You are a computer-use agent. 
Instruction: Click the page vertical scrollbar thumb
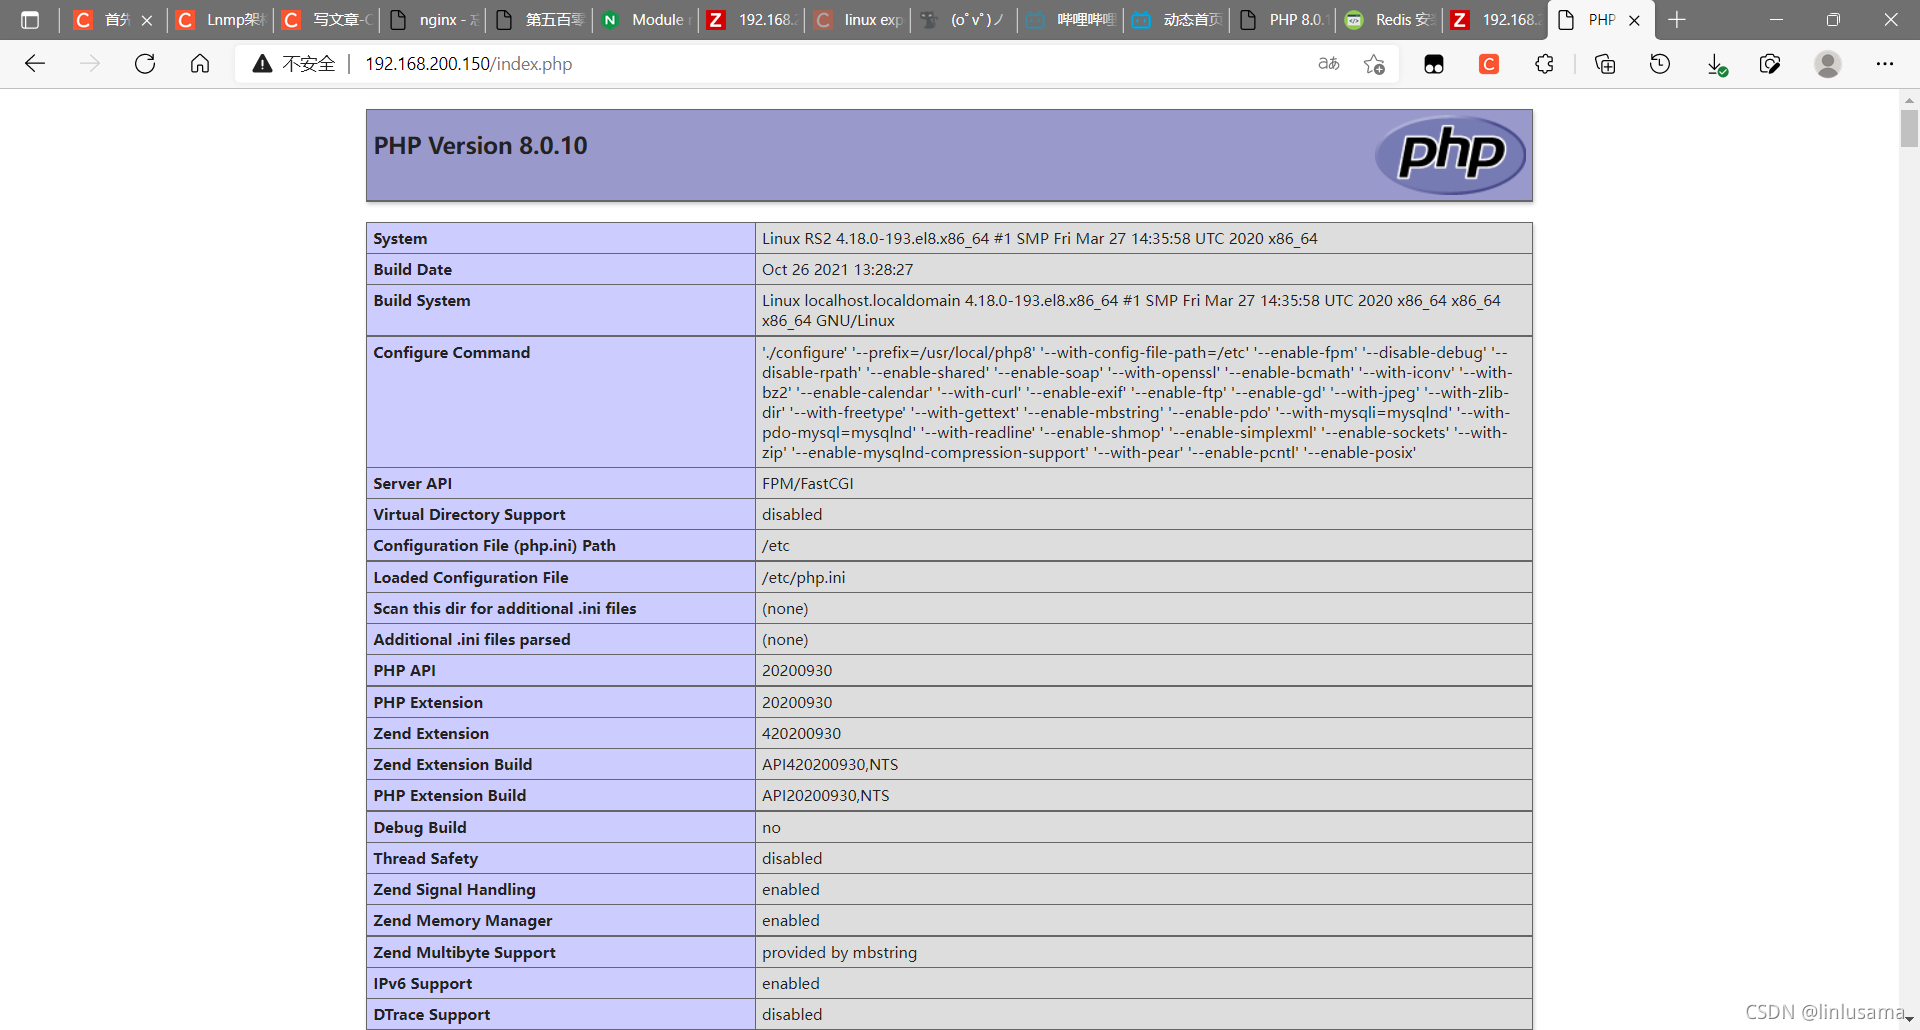pos(1909,128)
